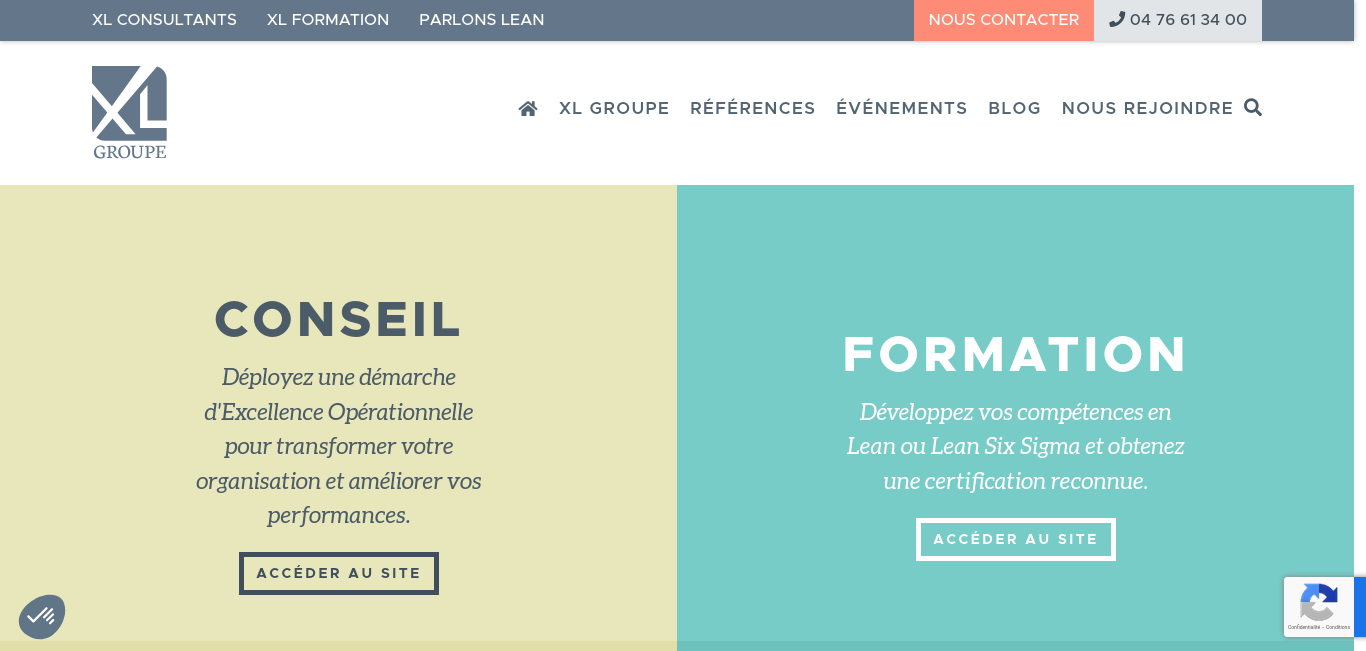The width and height of the screenshot is (1366, 651).
Task: Click ACCÉDER AU SITE under Formation
Action: 1016,539
